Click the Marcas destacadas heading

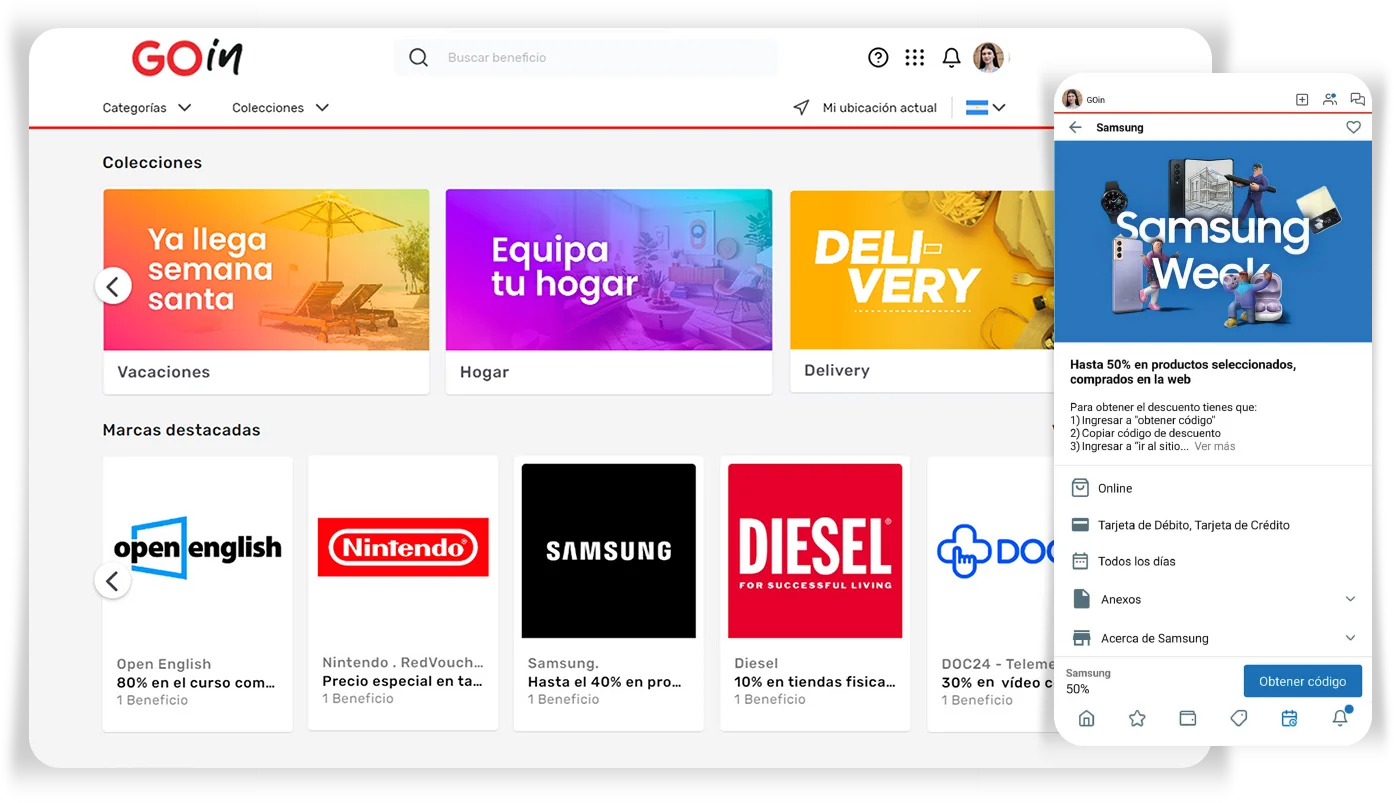pos(181,430)
